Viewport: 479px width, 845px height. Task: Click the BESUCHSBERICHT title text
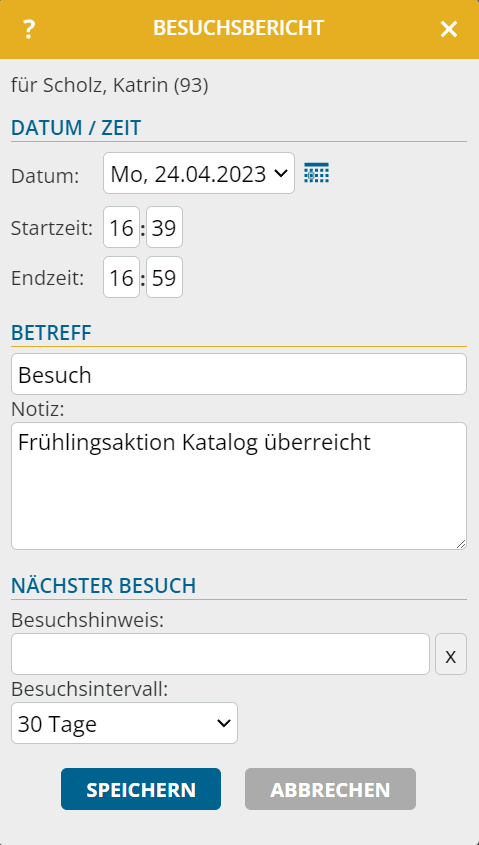pos(239,28)
